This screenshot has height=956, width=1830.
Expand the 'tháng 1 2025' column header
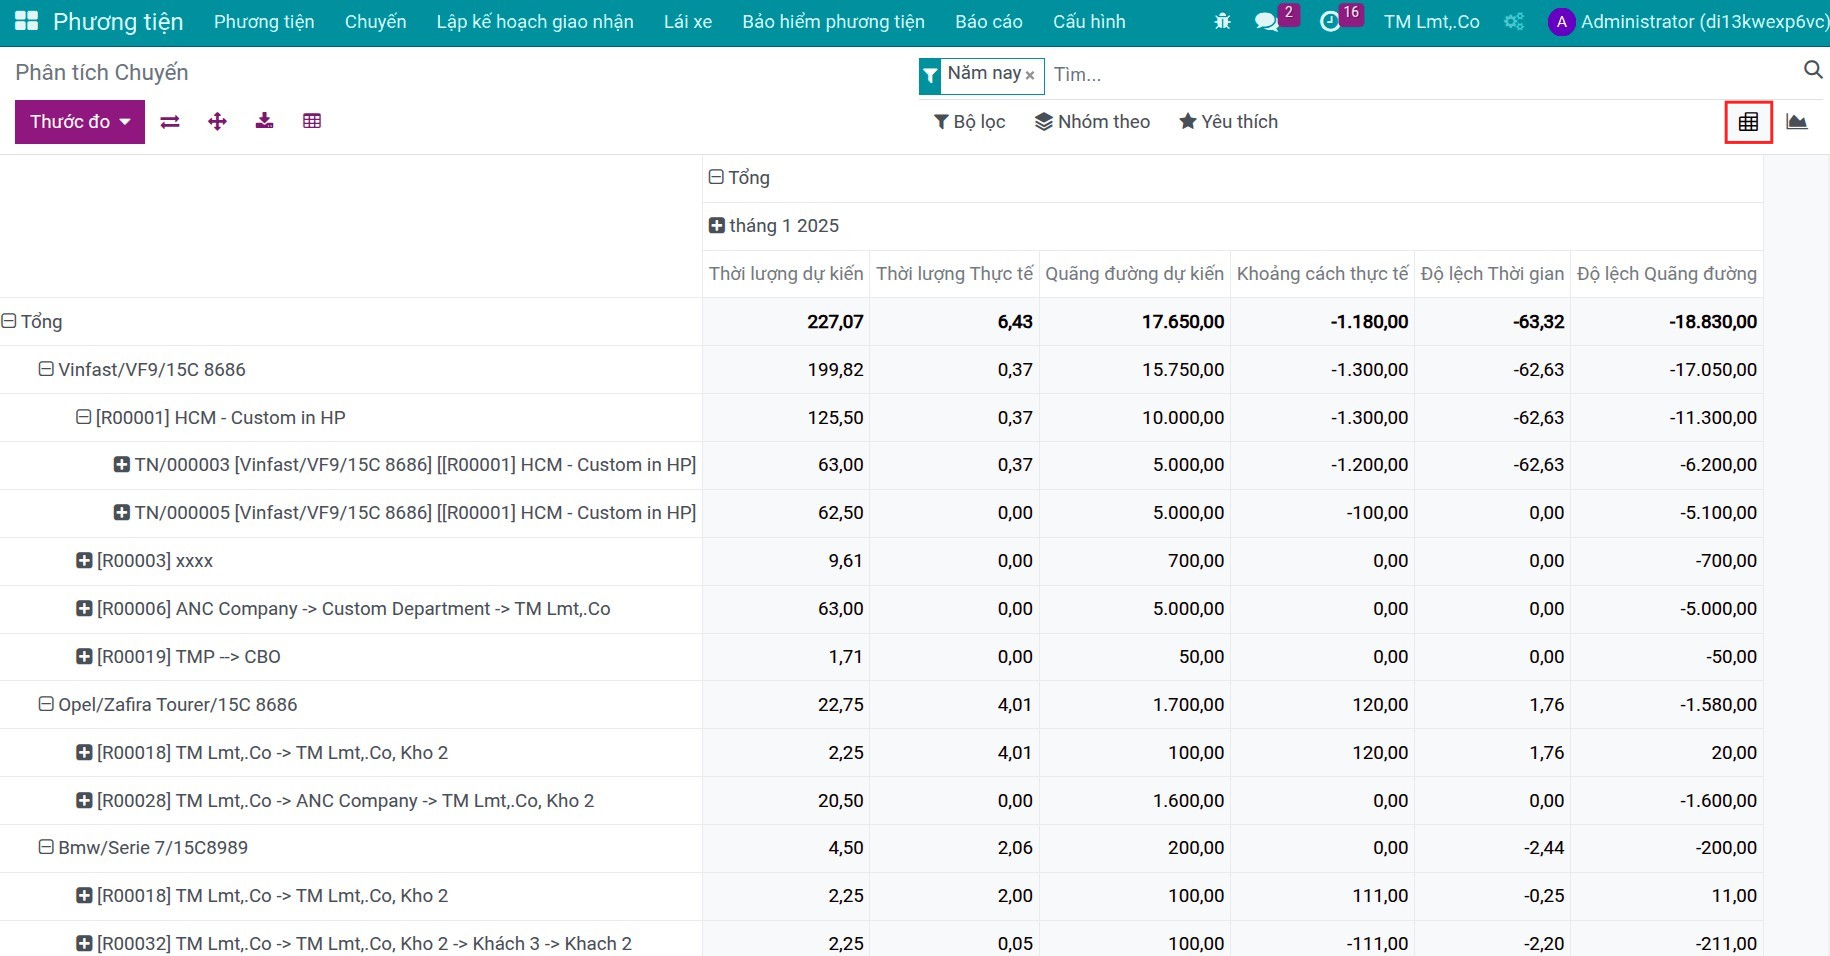[x=774, y=226]
